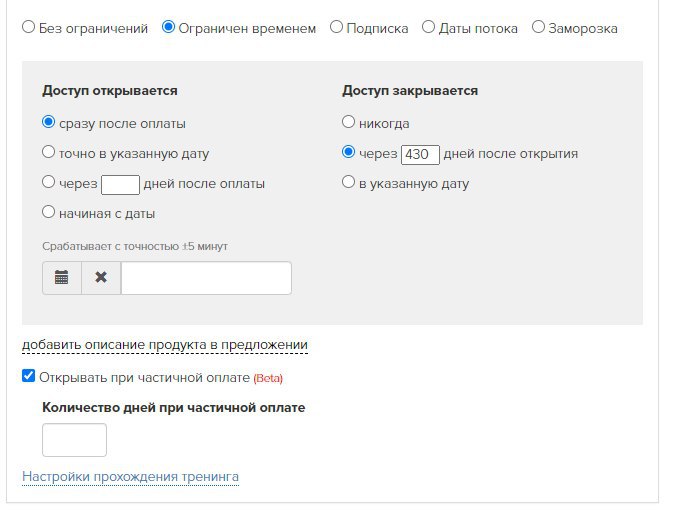Select 'точно в указанную дату' option
This screenshot has height=520, width=677.
click(x=48, y=152)
